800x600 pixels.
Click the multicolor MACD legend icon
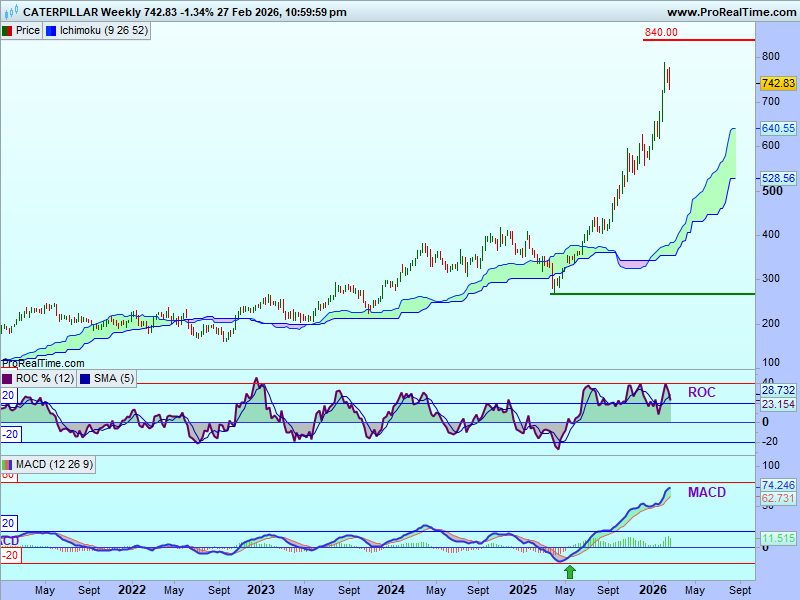[7, 465]
